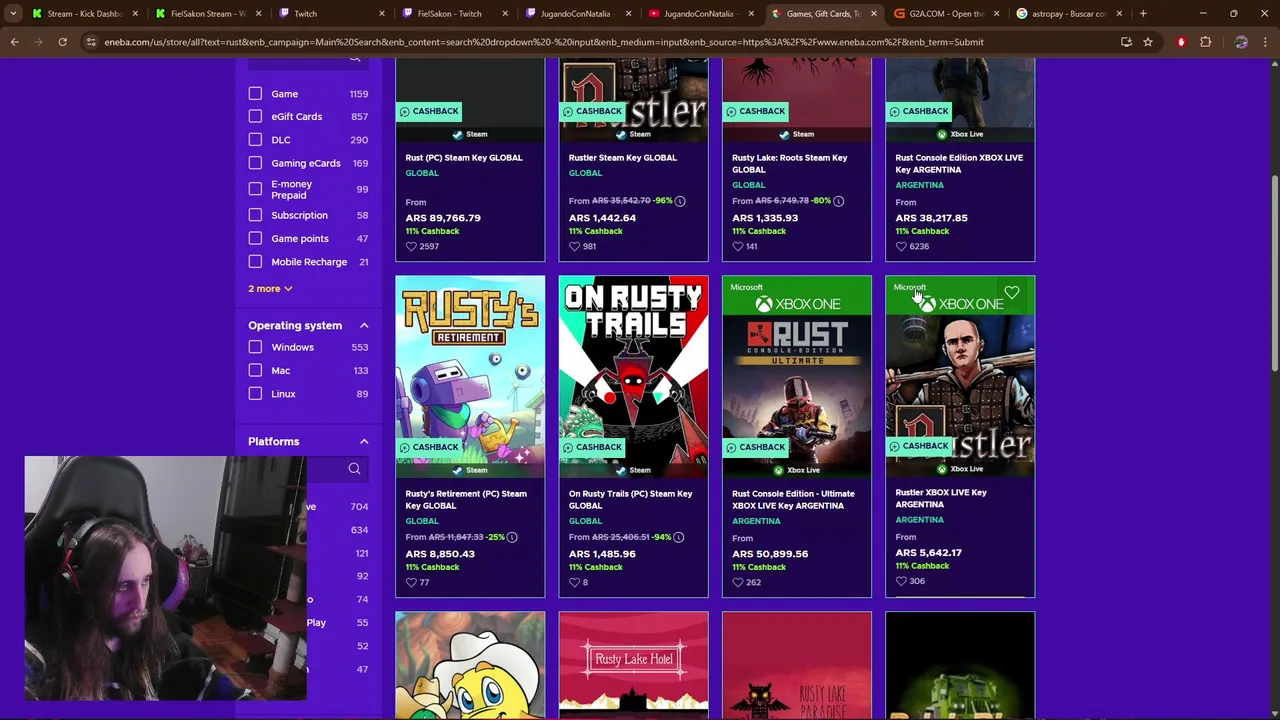This screenshot has width=1280, height=720.
Task: Switch to the Twitch tab
Action: pos(330,14)
